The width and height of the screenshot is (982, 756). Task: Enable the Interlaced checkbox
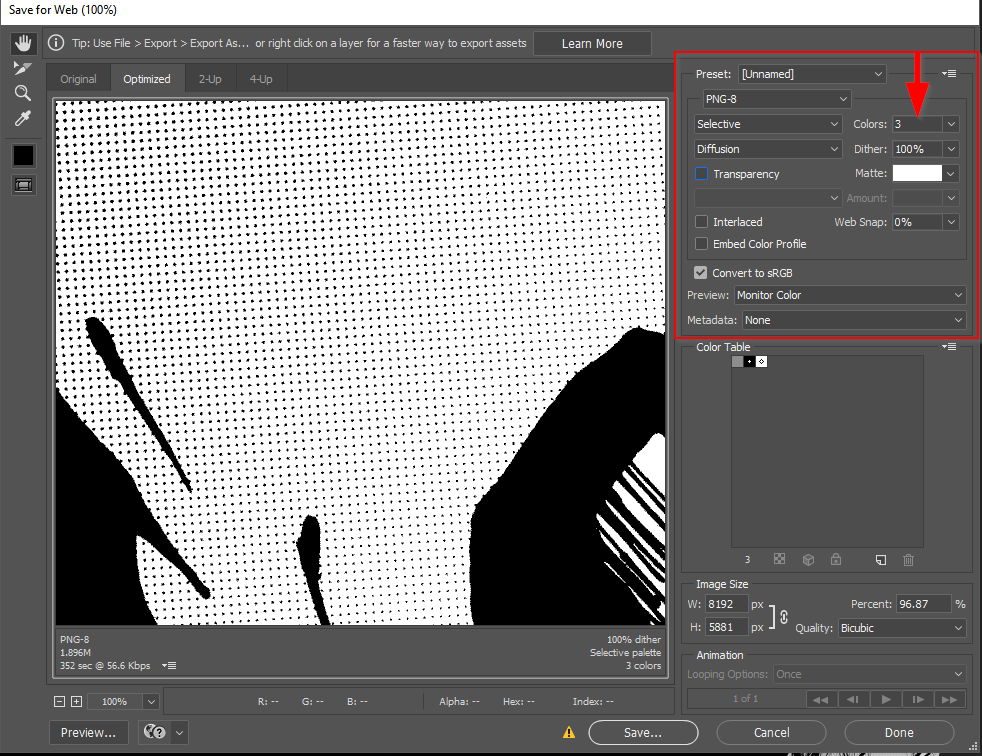point(702,222)
